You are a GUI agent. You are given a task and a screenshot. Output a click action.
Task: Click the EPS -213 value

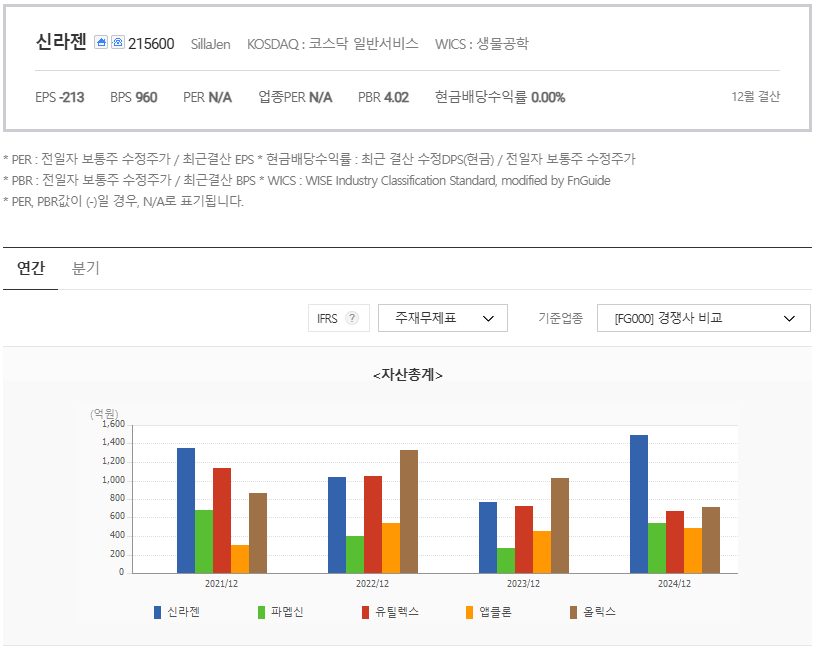point(60,97)
